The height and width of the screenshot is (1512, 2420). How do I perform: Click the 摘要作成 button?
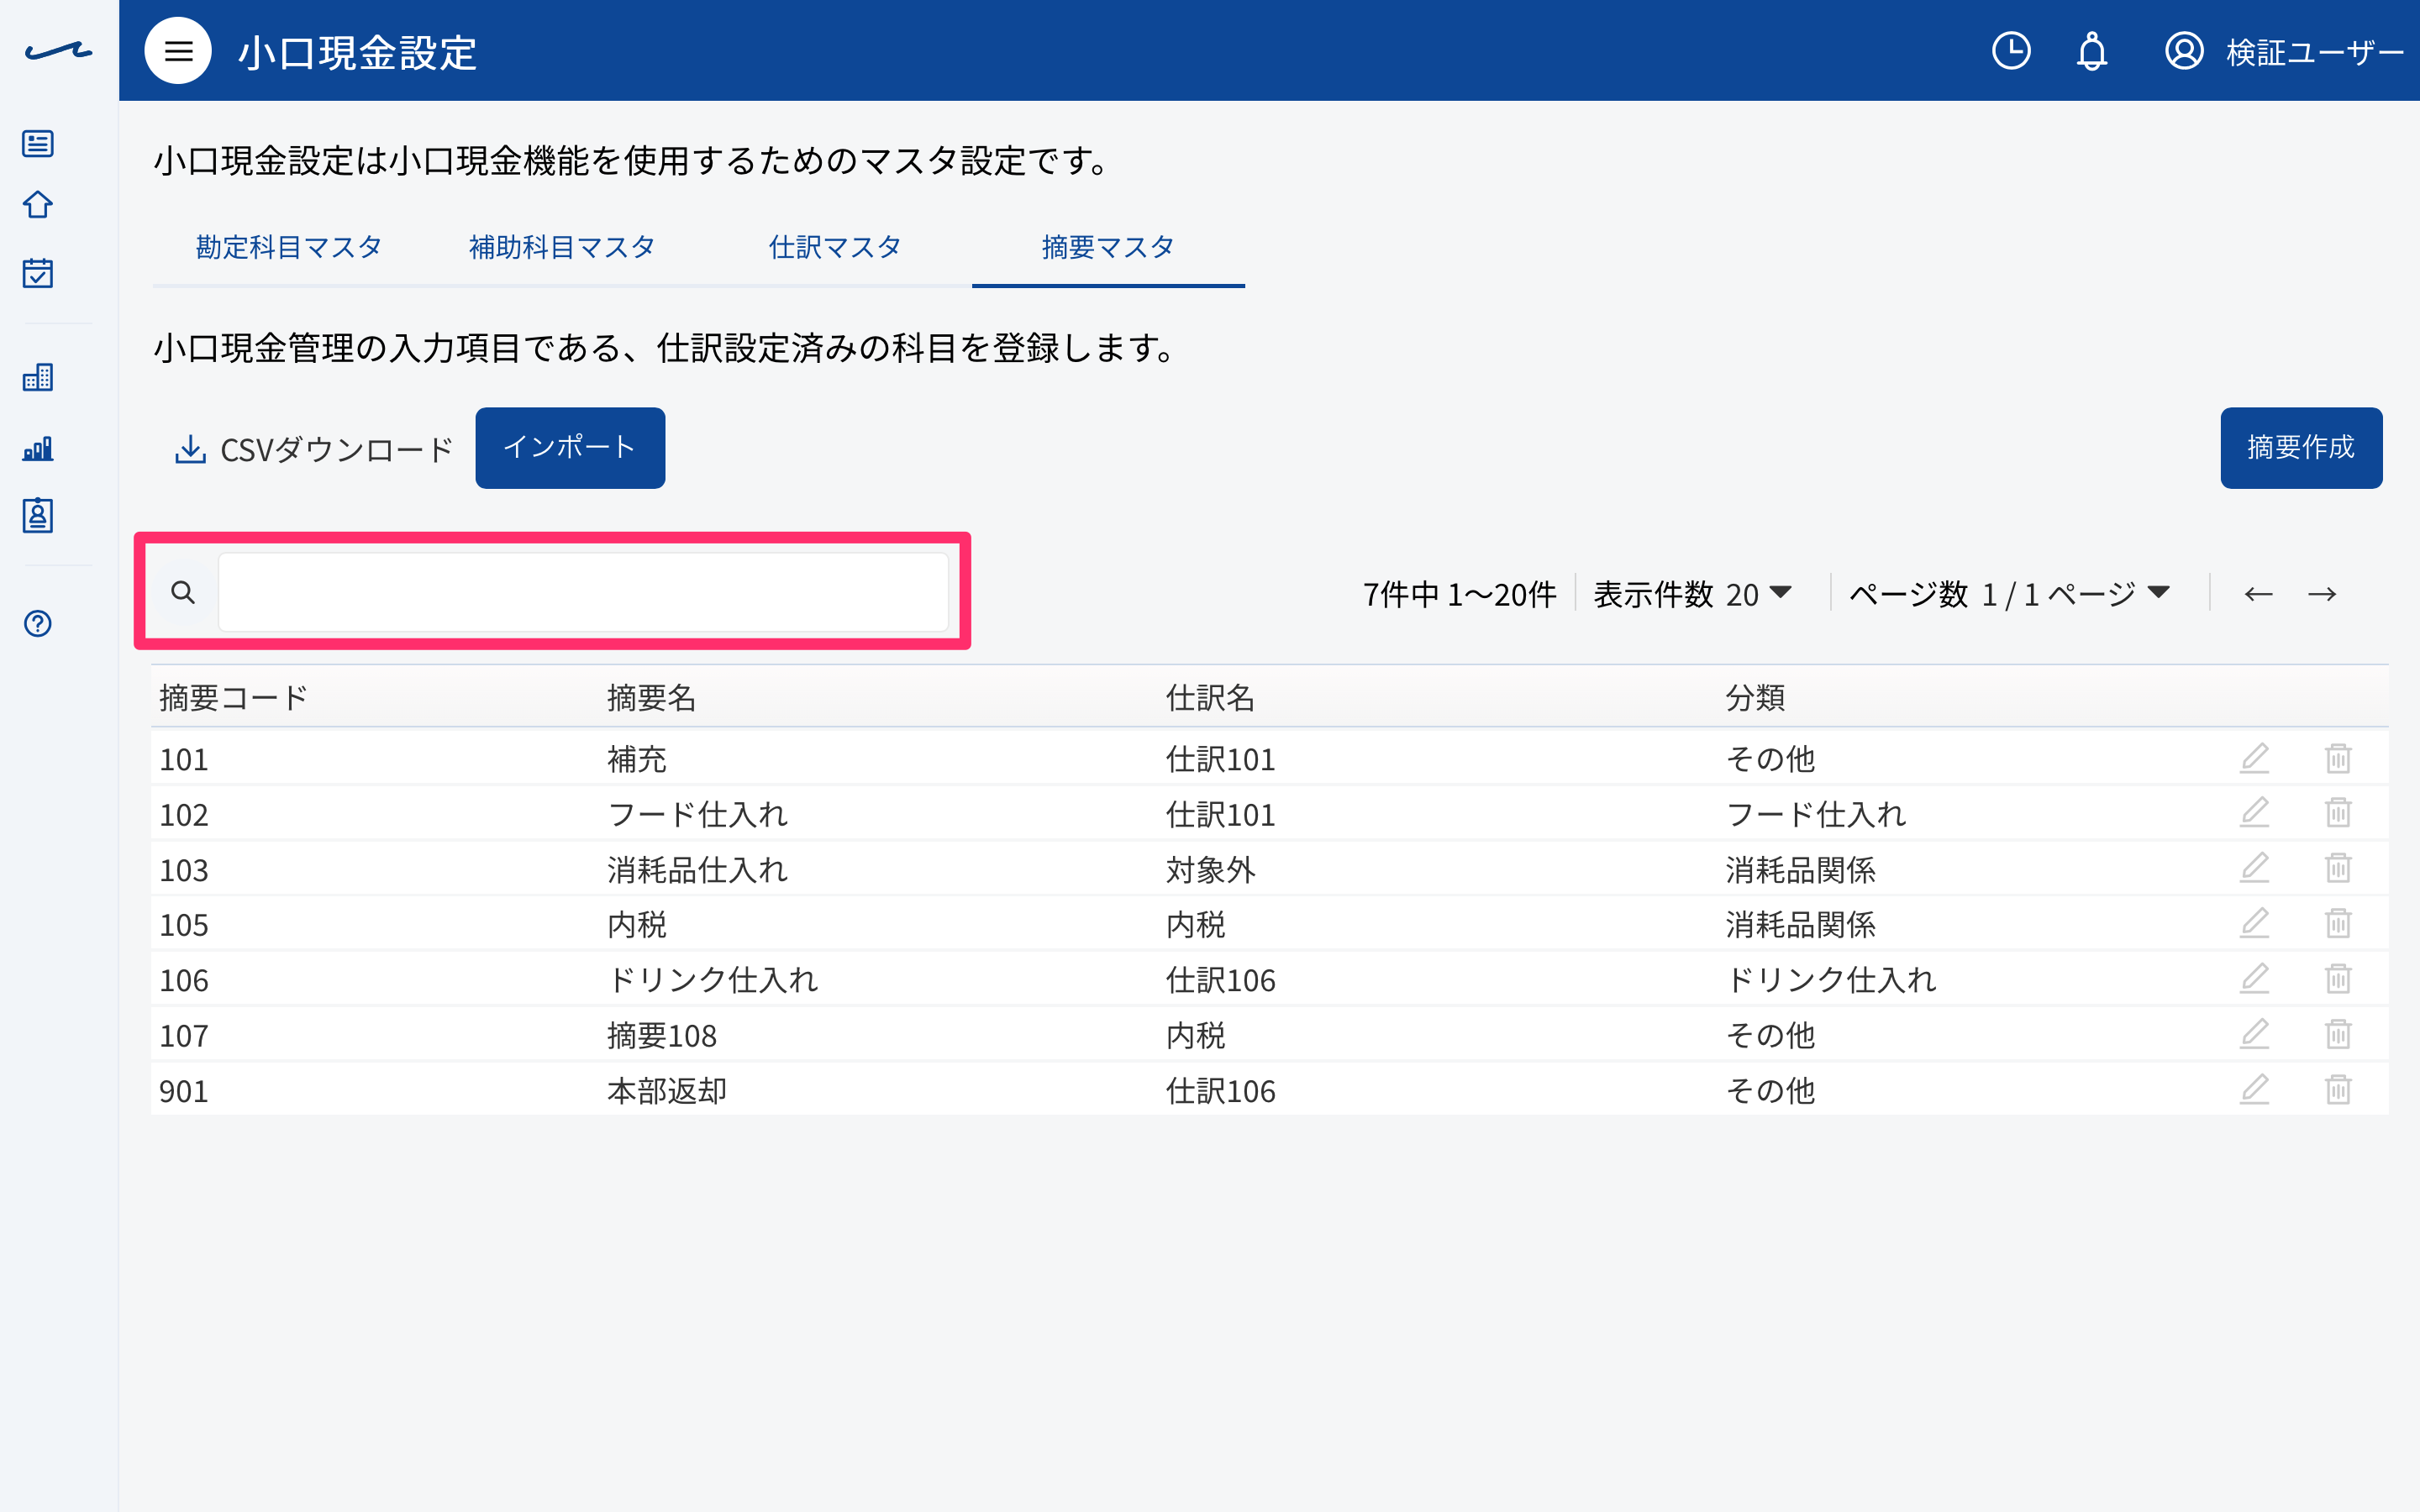click(2301, 448)
